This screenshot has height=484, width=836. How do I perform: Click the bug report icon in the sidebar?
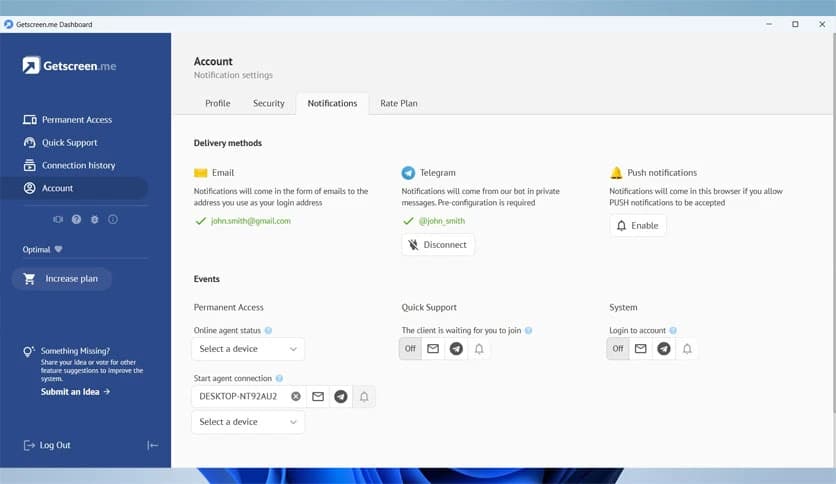pos(94,220)
